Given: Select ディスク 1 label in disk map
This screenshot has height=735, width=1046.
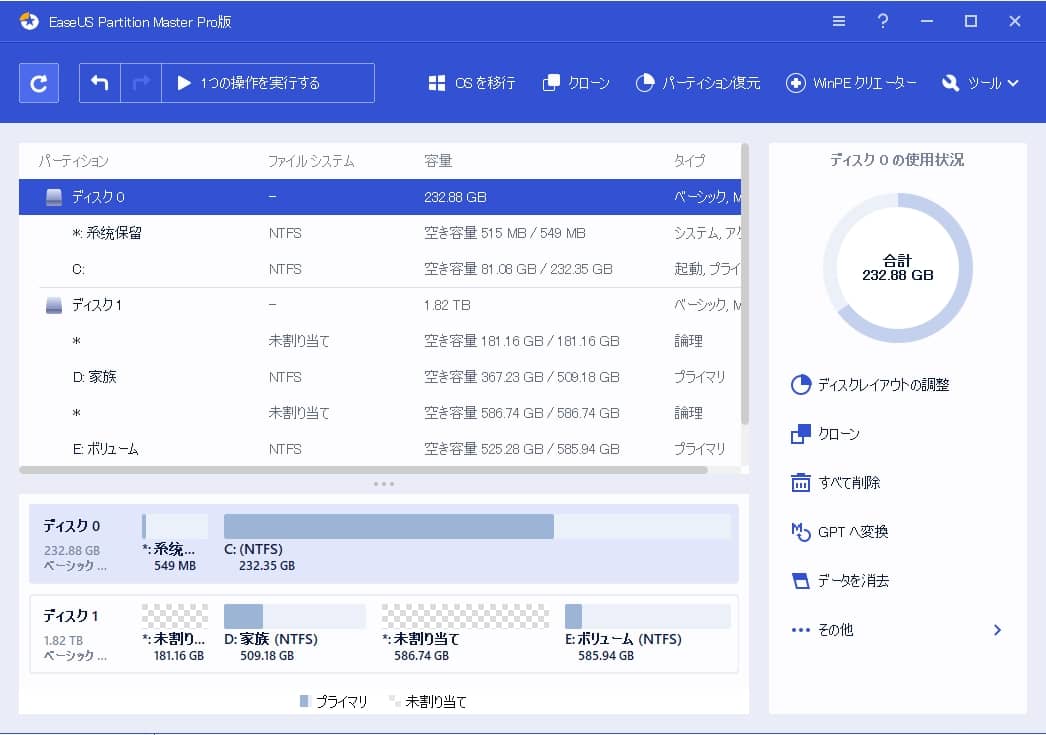Looking at the screenshot, I should tap(71, 616).
